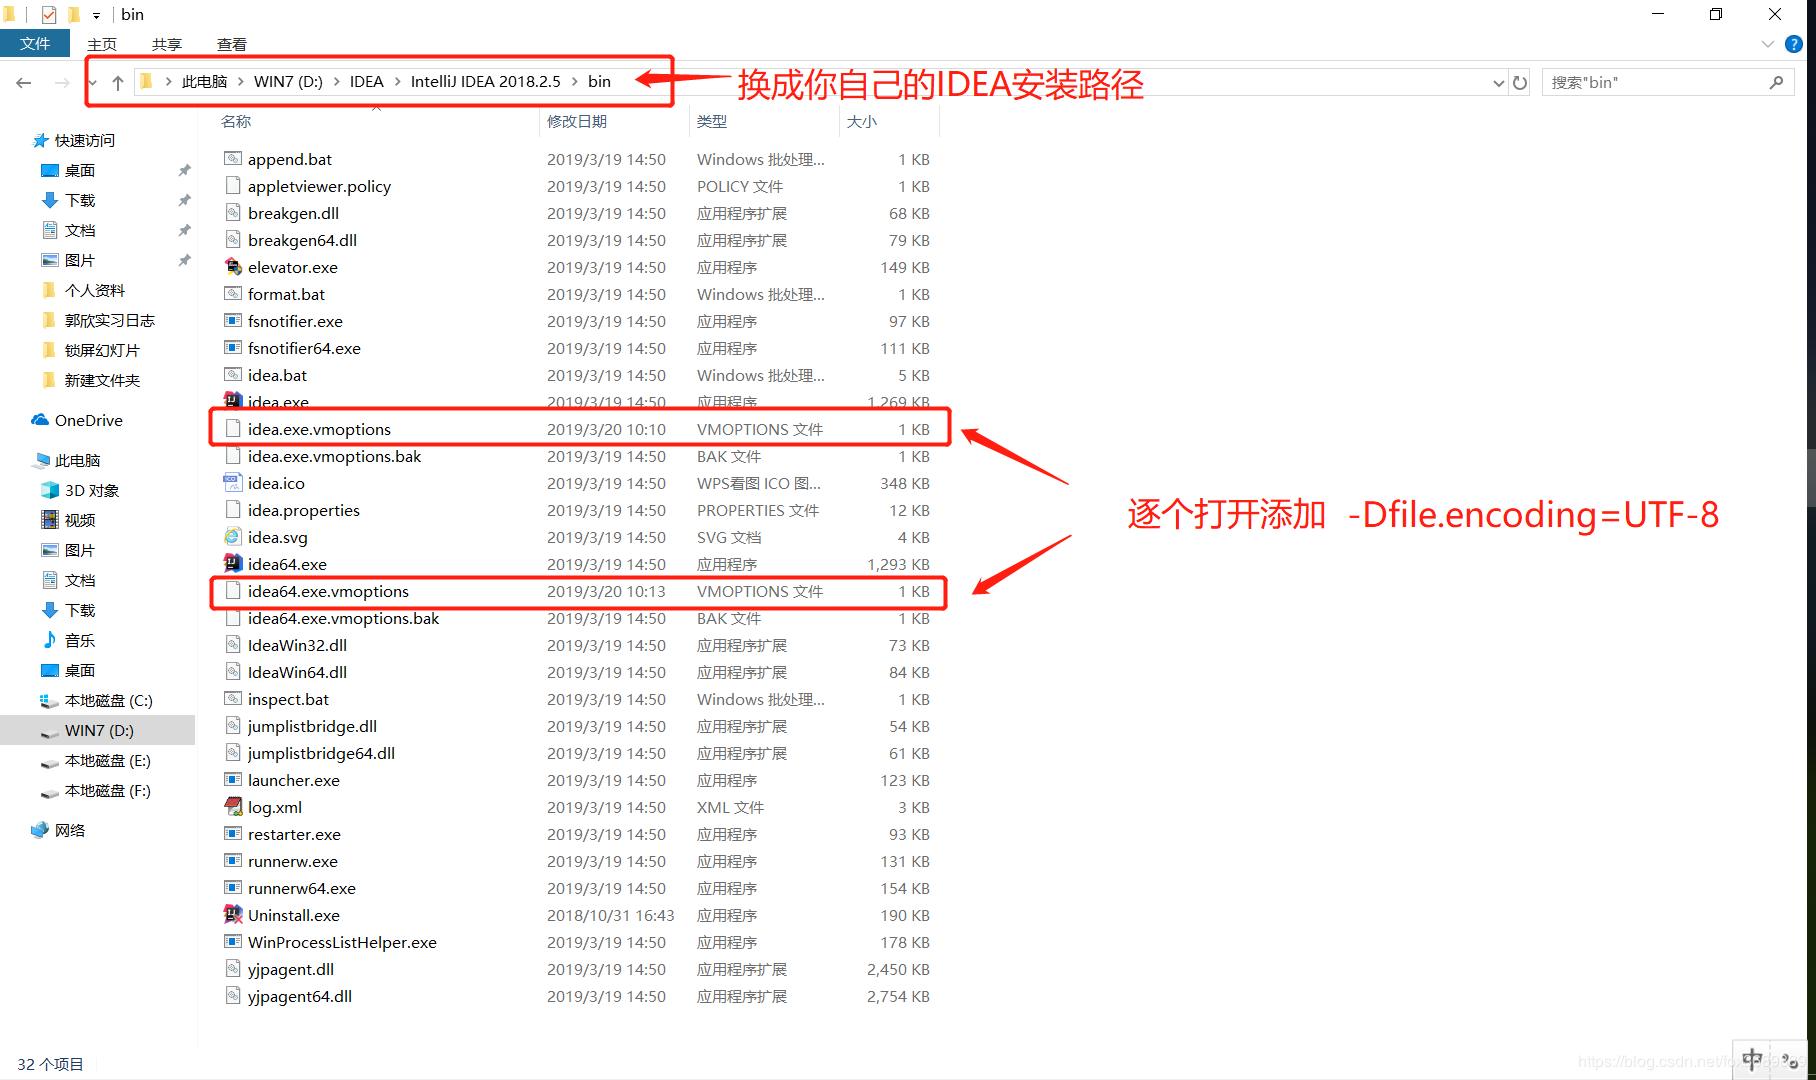The width and height of the screenshot is (1816, 1080).
Task: Open 锁屏幻灯片 folder in sidebar
Action: [101, 350]
